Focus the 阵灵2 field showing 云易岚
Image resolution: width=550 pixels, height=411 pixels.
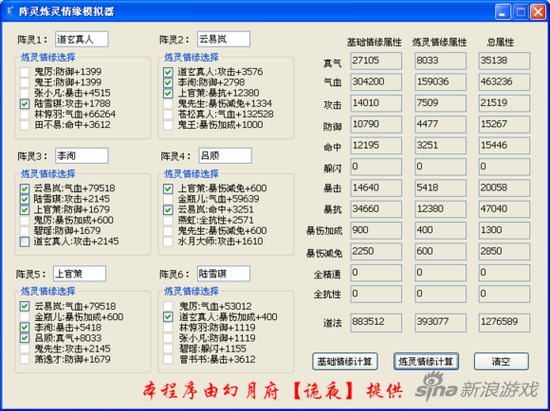pyautogui.click(x=223, y=39)
